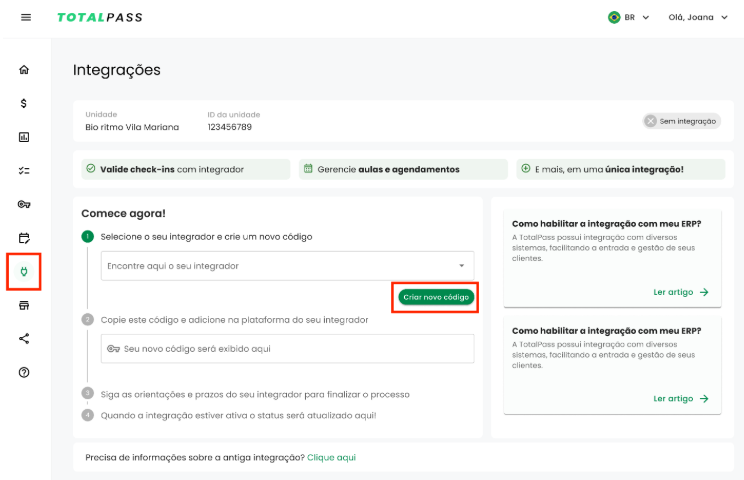
Task: Select the plug integrations icon in sidebar
Action: click(24, 271)
